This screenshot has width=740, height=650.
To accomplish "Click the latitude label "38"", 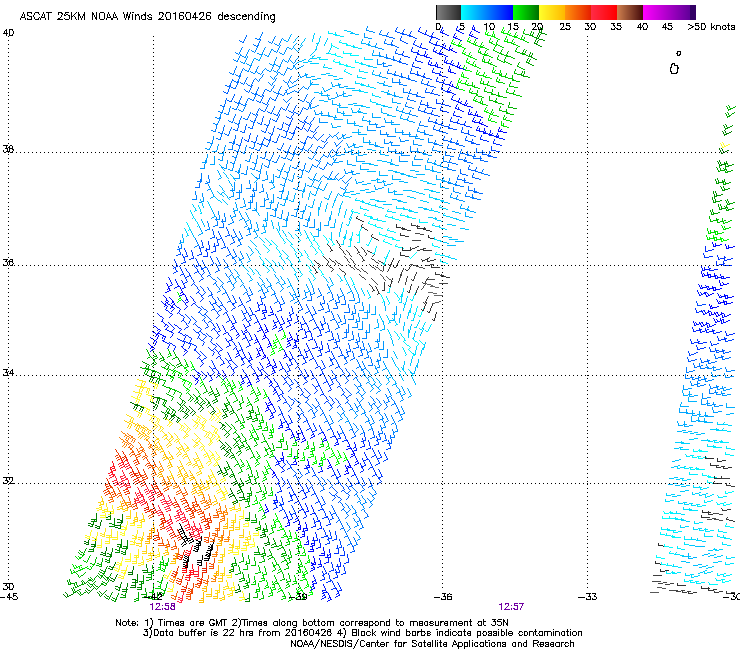I will [8, 149].
